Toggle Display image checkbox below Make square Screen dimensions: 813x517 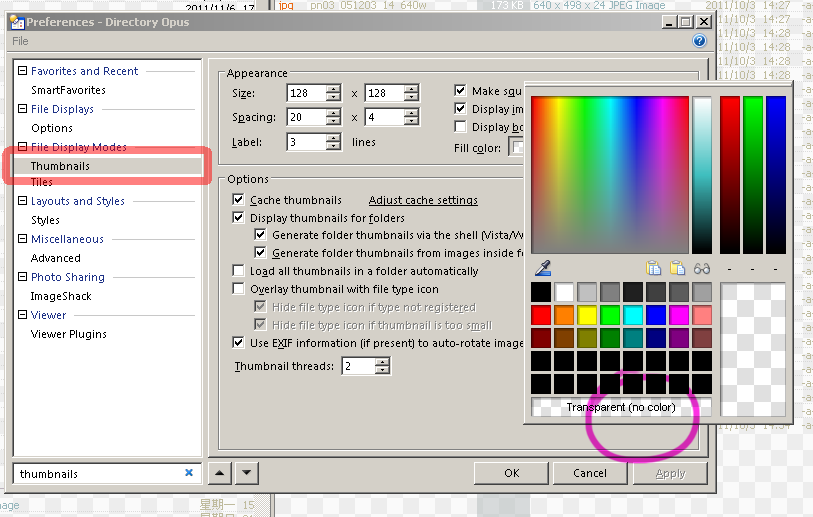click(x=460, y=108)
